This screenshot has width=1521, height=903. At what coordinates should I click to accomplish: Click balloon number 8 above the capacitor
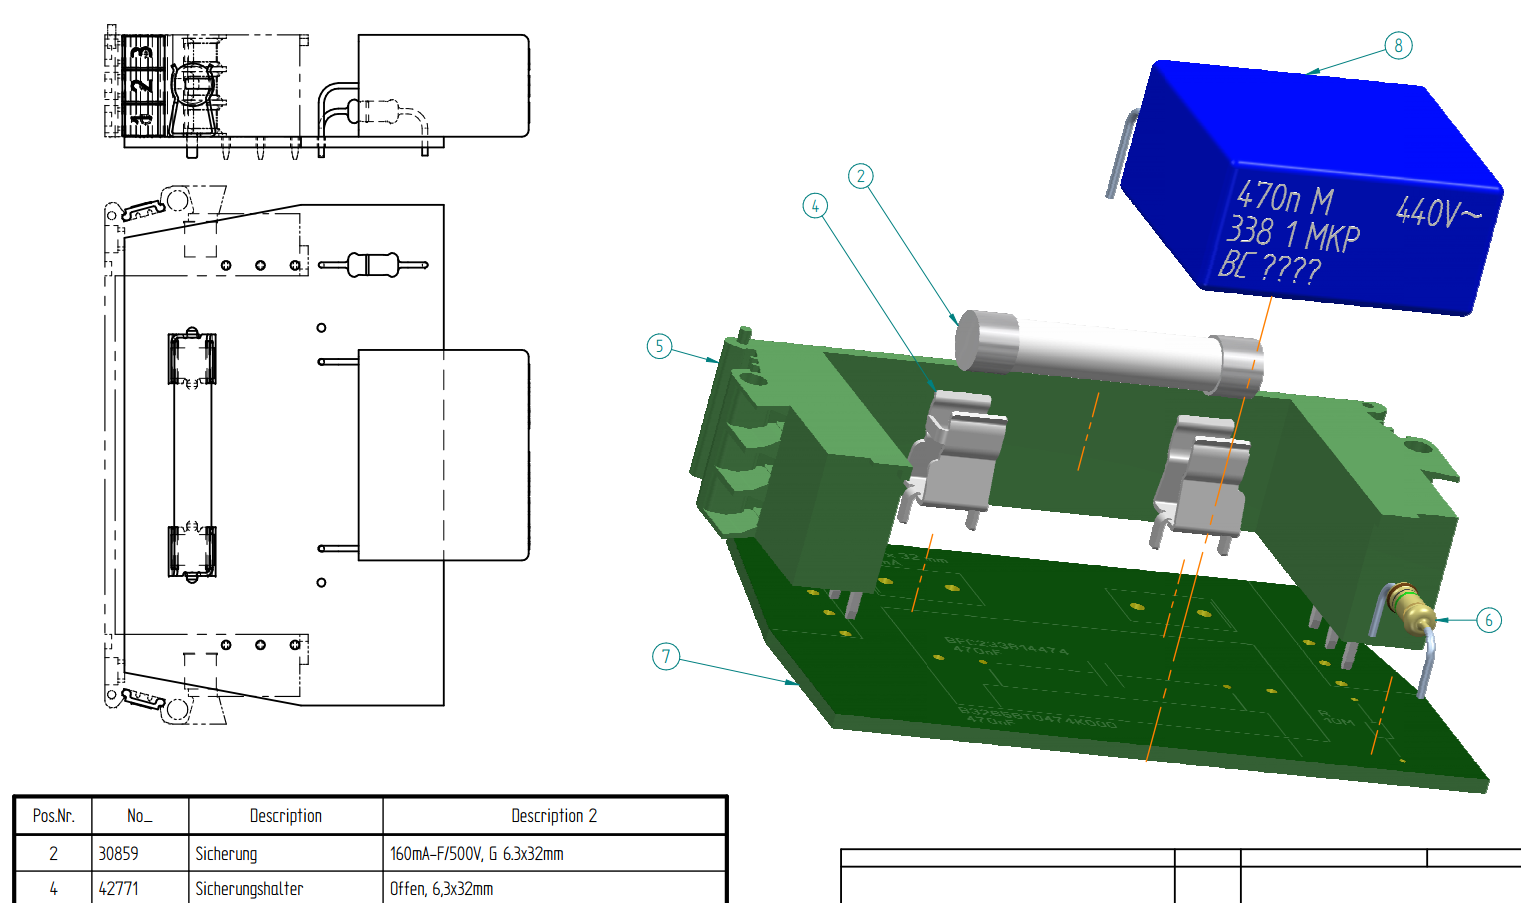(x=1398, y=45)
